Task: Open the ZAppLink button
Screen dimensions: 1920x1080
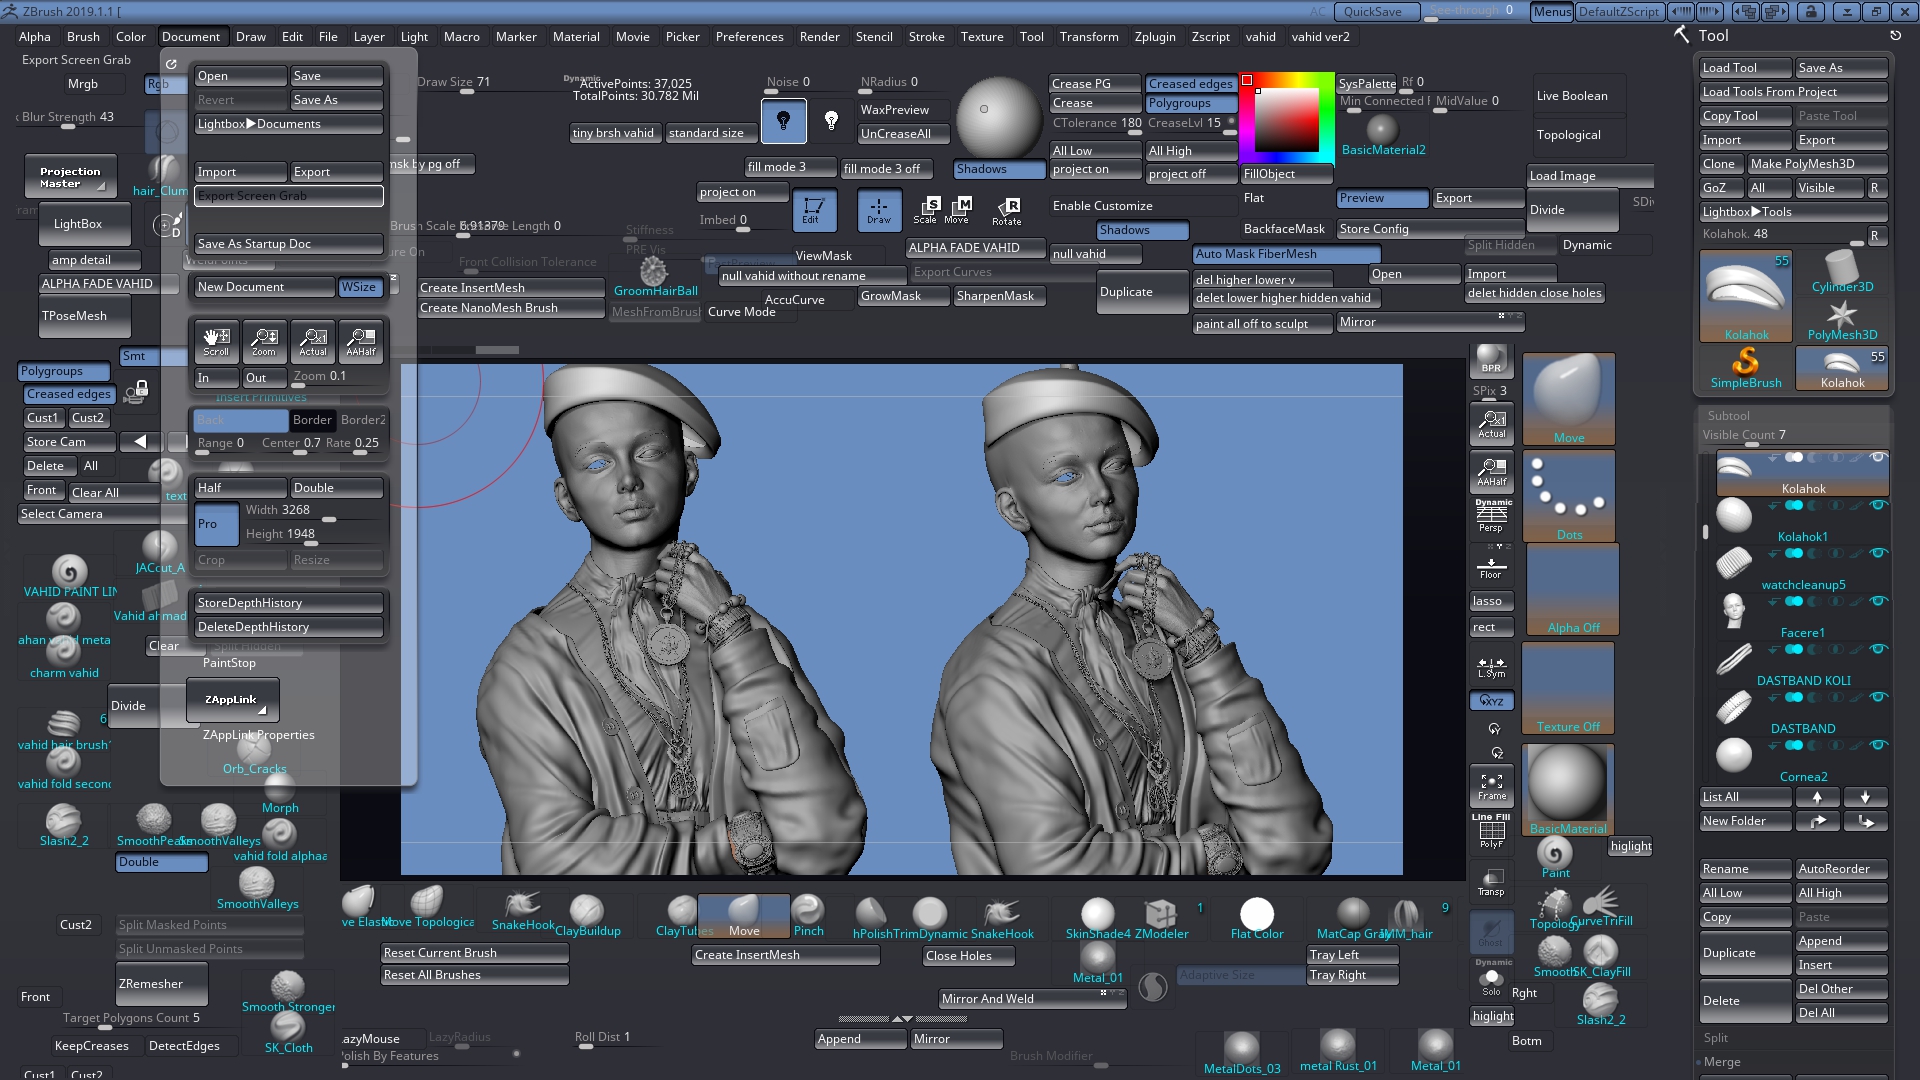Action: point(232,700)
